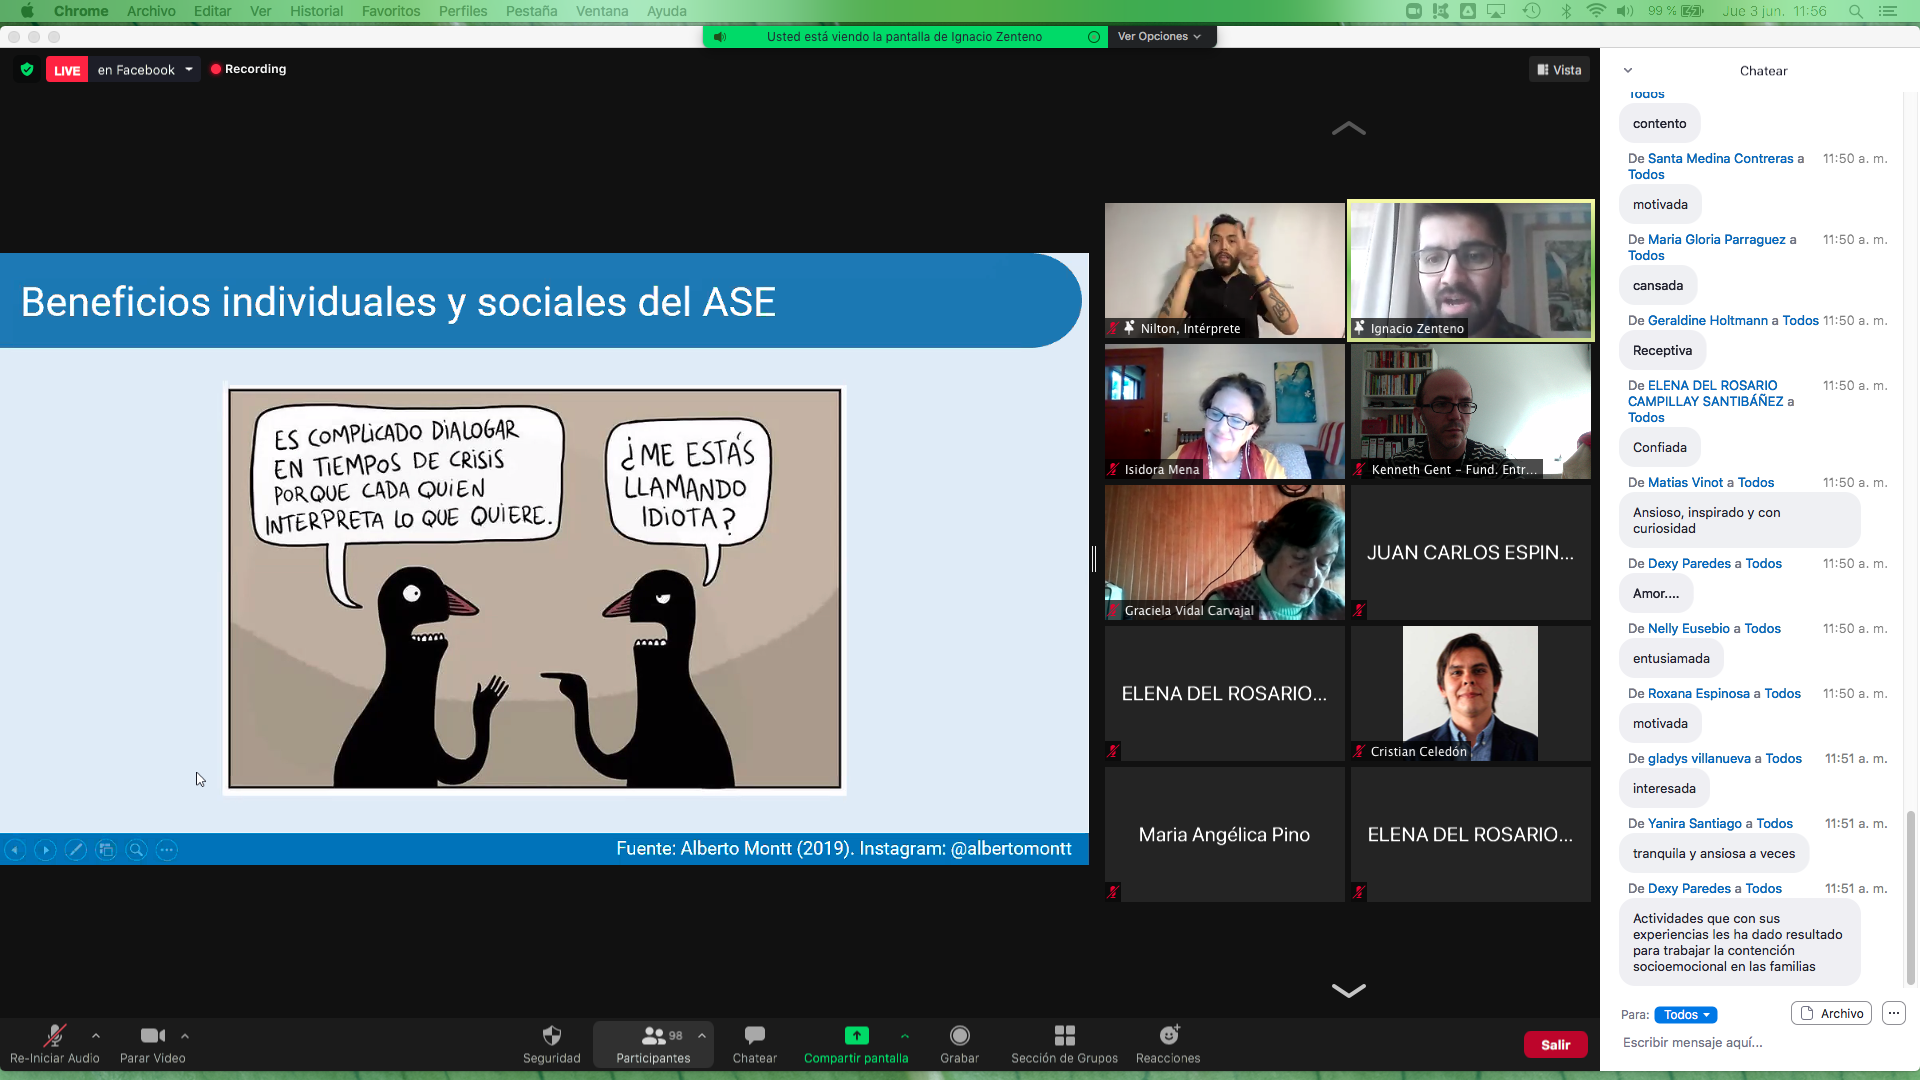Image resolution: width=1920 pixels, height=1080 pixels.
Task: Open the en Facebook live dropdown
Action: pos(145,70)
